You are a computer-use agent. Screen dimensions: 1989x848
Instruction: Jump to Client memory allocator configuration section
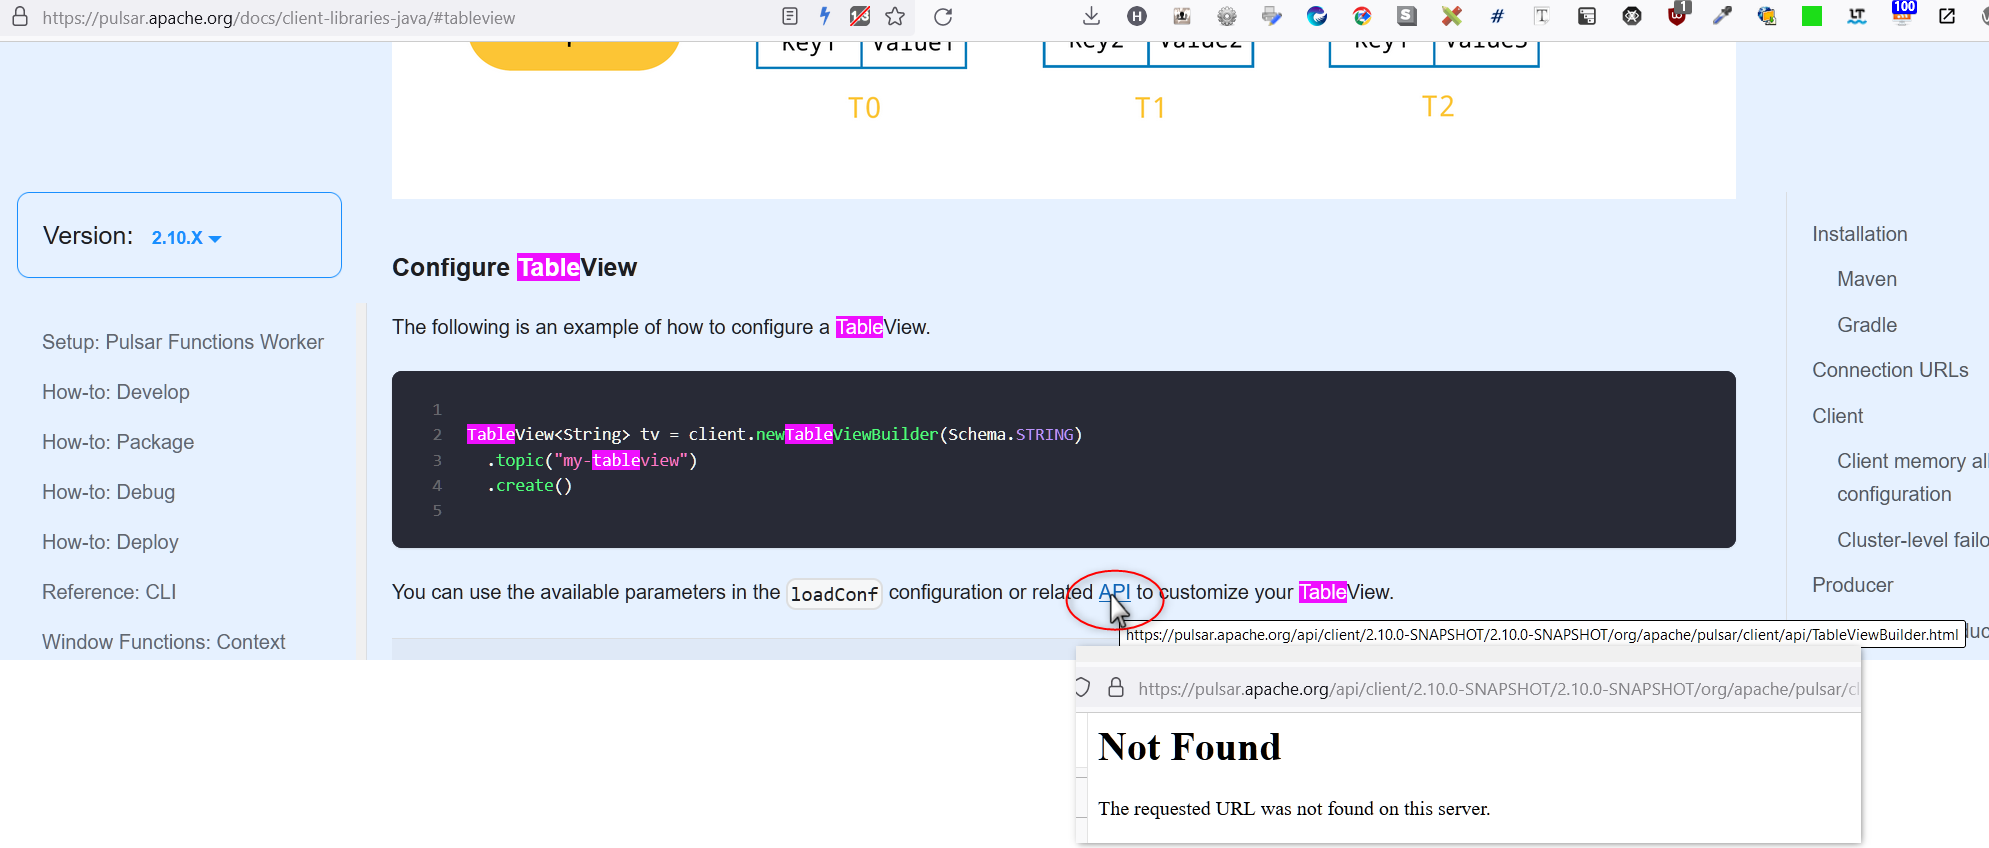(x=1912, y=477)
